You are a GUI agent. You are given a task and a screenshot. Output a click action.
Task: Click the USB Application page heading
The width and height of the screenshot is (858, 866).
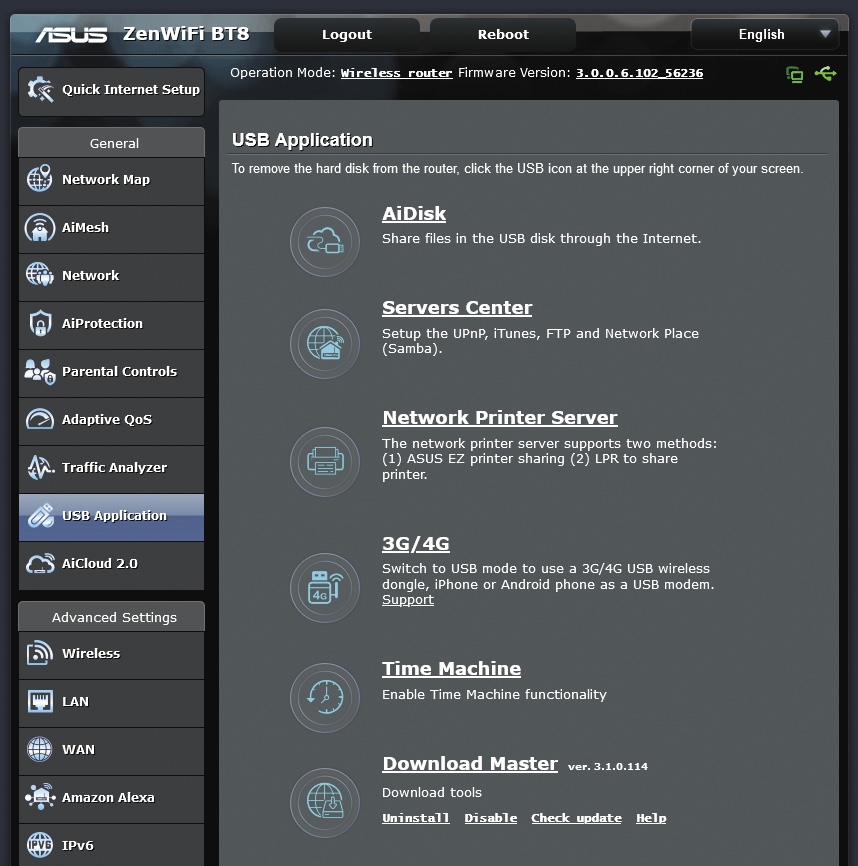(x=302, y=140)
